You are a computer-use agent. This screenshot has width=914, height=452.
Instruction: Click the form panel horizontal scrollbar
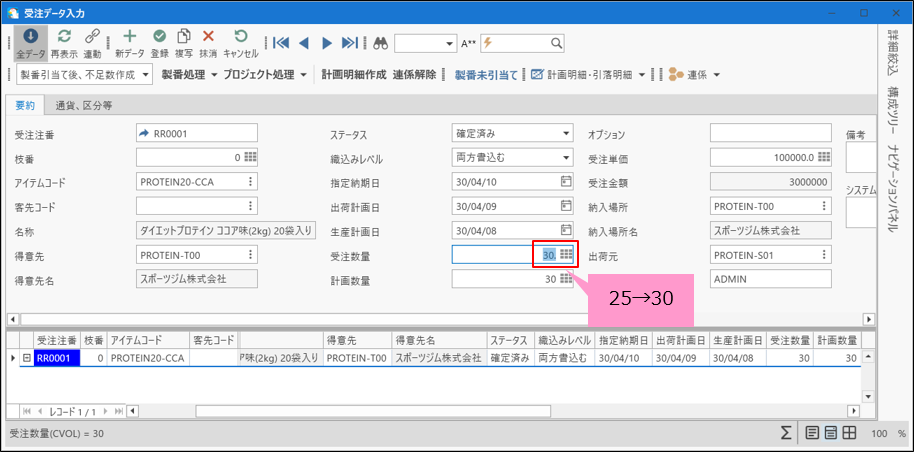point(441,319)
